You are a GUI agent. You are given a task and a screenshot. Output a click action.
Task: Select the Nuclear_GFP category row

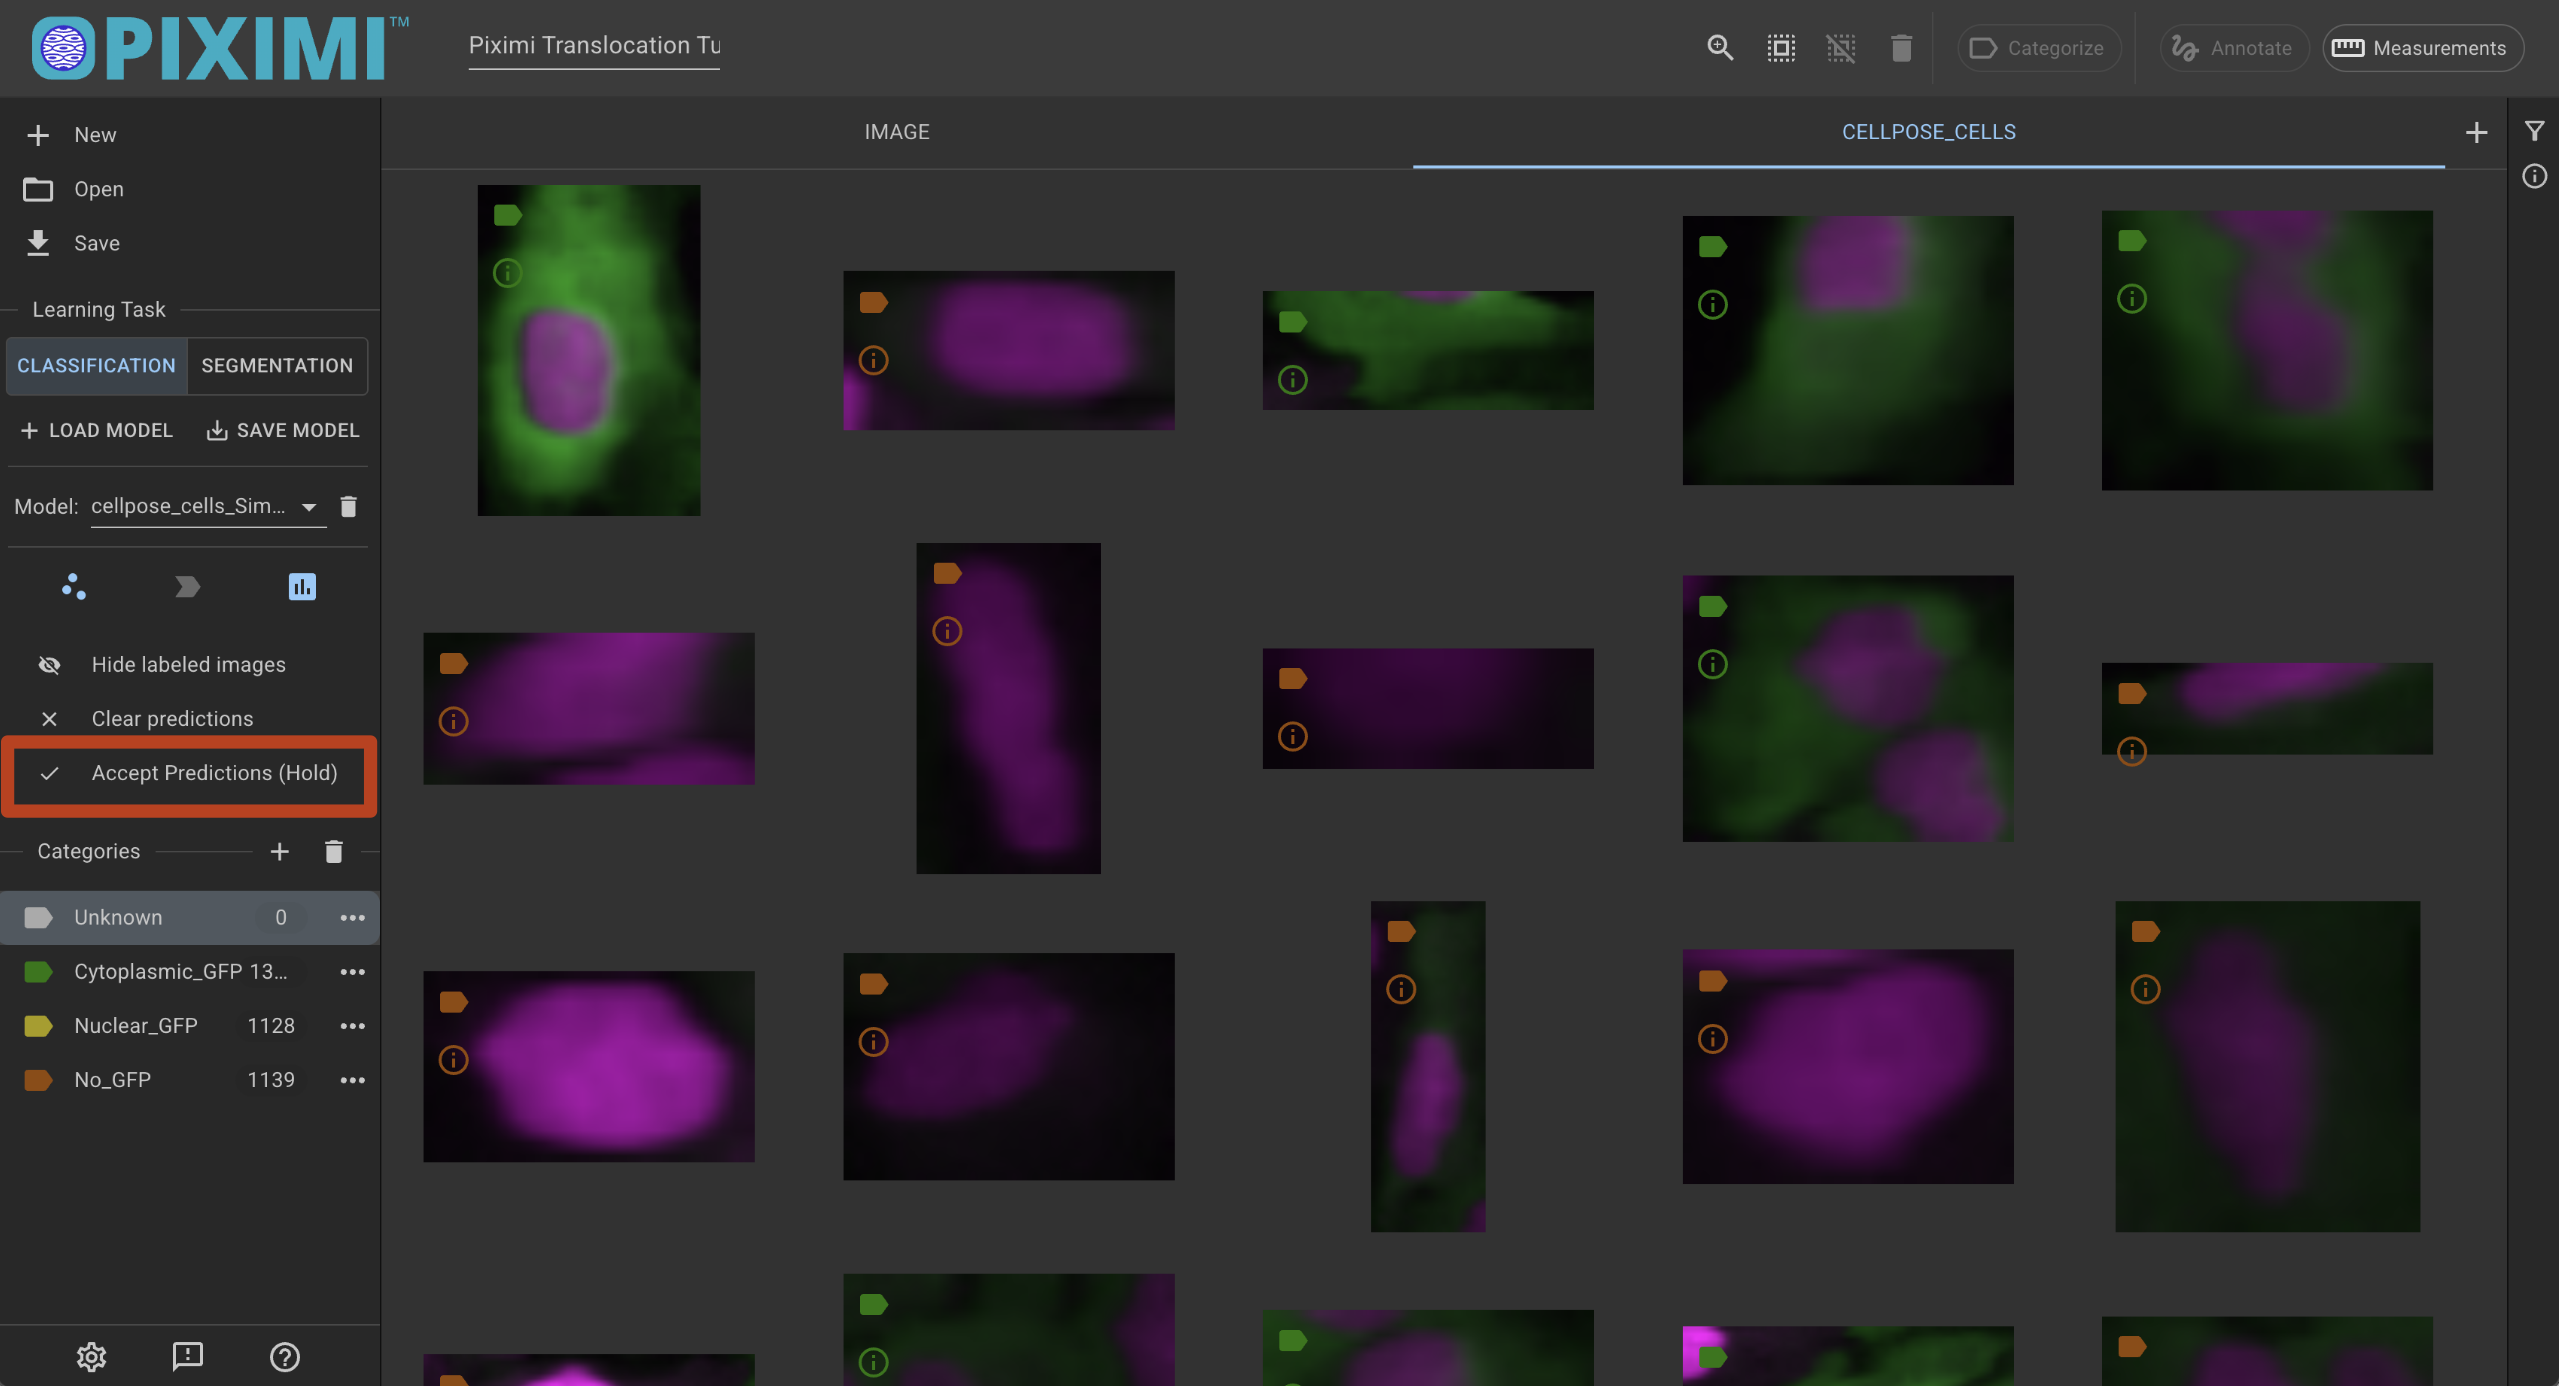point(189,1025)
